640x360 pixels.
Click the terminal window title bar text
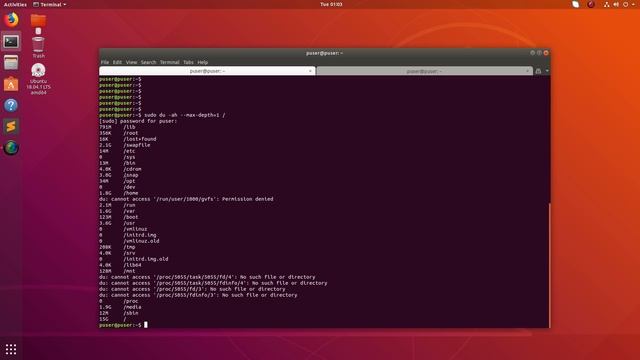324,53
